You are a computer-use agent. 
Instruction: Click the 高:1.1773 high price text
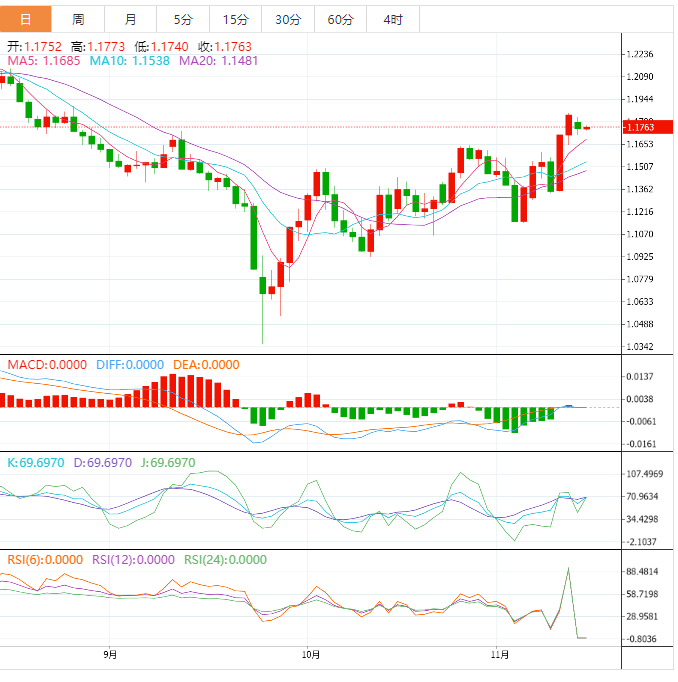click(x=98, y=47)
